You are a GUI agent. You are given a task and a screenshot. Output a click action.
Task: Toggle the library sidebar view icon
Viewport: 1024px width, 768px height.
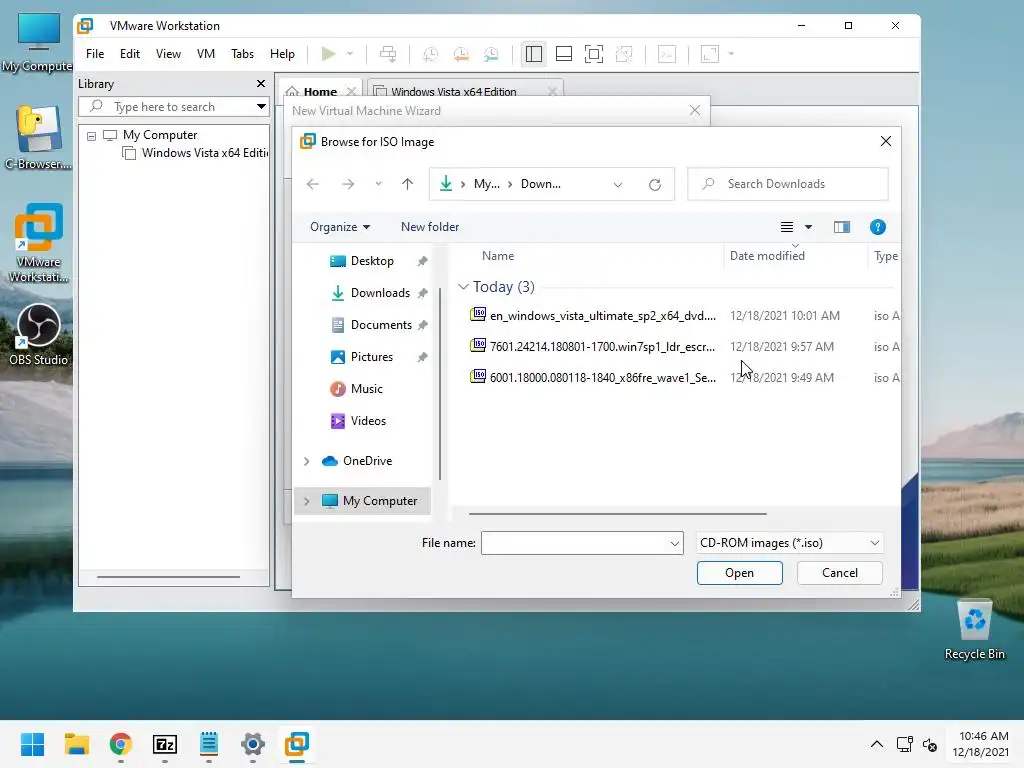pyautogui.click(x=534, y=54)
